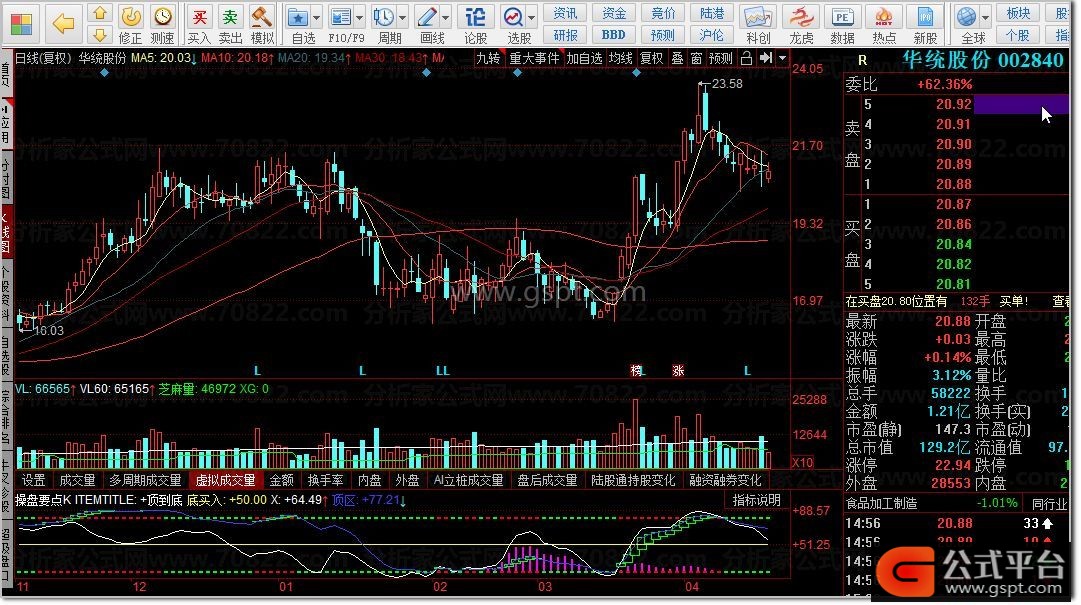1081x605 pixels.
Task: Click the 卖出 sell icon
Action: [230, 17]
